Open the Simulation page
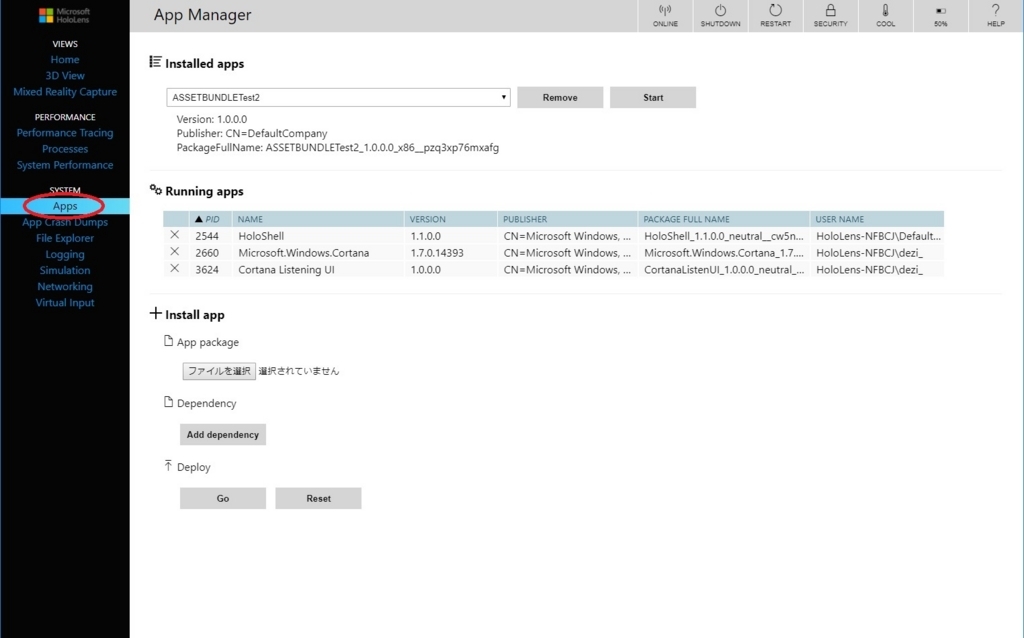 pyautogui.click(x=65, y=270)
